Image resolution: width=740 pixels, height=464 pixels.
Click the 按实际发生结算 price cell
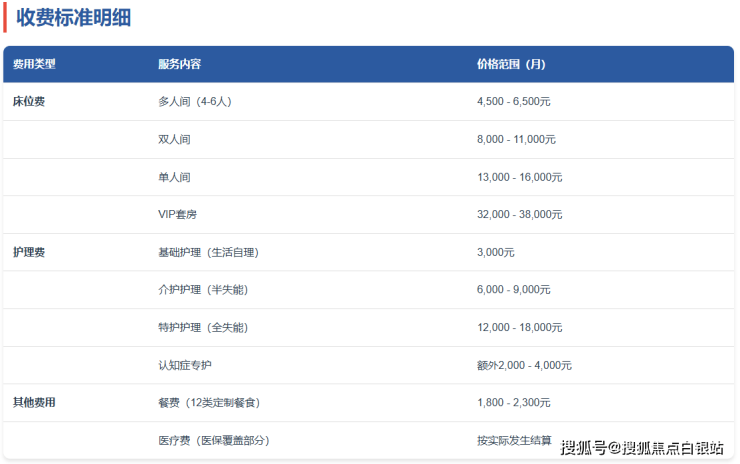514,440
